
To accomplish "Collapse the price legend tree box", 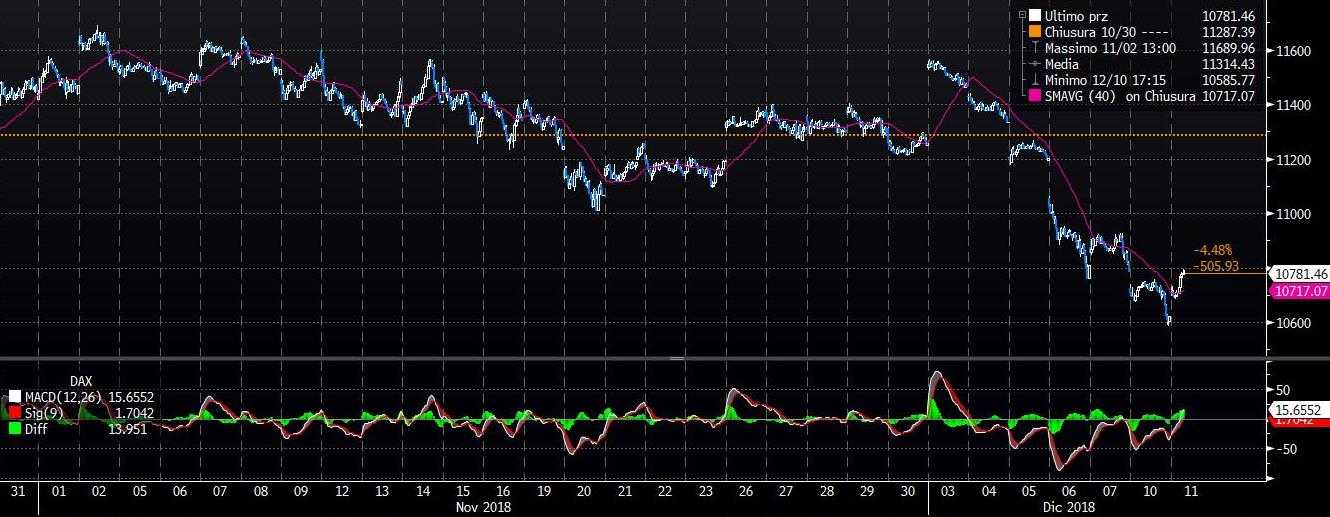I will (x=1022, y=16).
